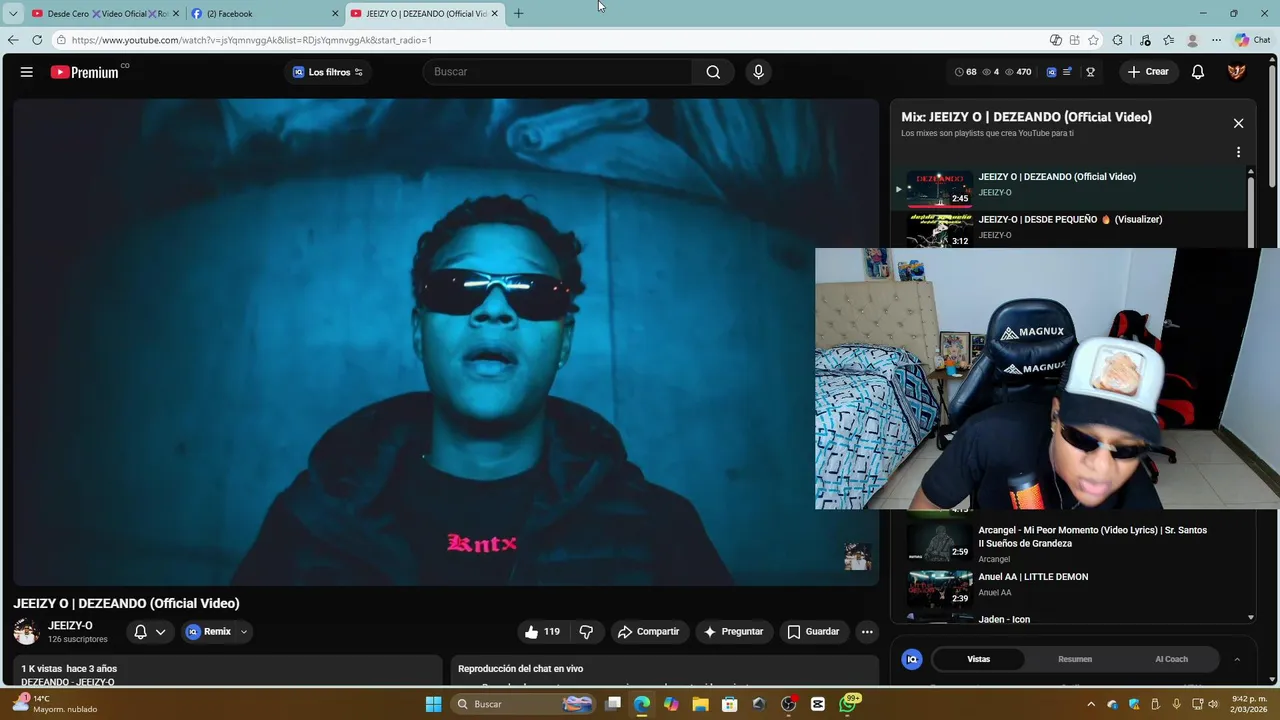Collapse the vidIQ panel chevron
Viewport: 1280px width, 720px height.
click(1237, 659)
